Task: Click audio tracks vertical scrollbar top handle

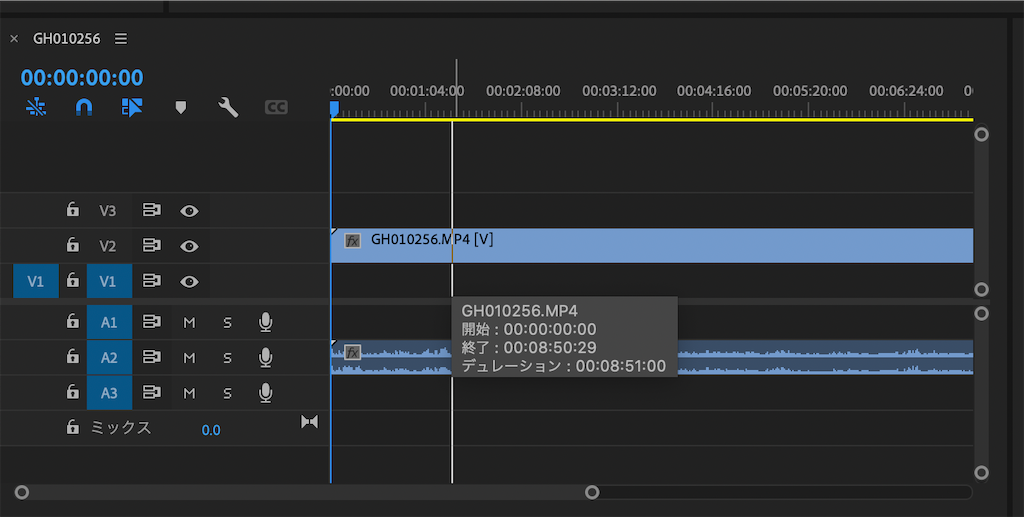Action: point(981,313)
